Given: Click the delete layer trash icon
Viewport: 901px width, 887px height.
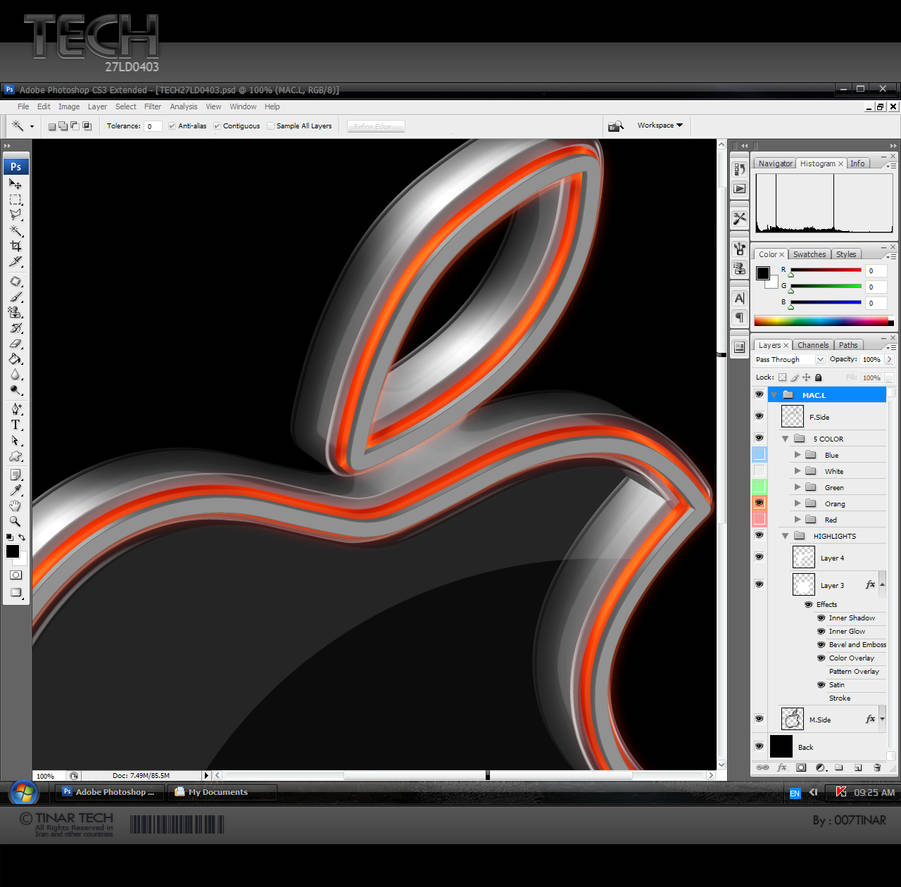Looking at the screenshot, I should (877, 768).
